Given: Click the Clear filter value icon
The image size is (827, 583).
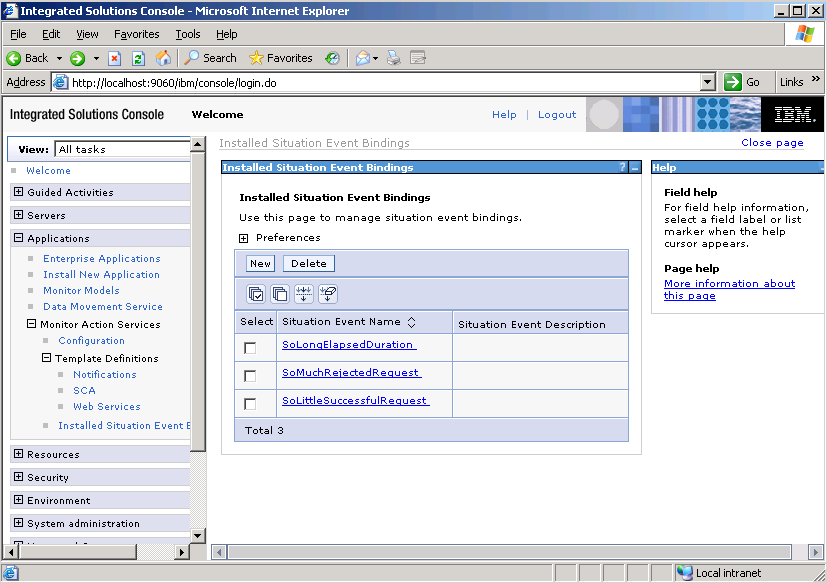Looking at the screenshot, I should (328, 294).
